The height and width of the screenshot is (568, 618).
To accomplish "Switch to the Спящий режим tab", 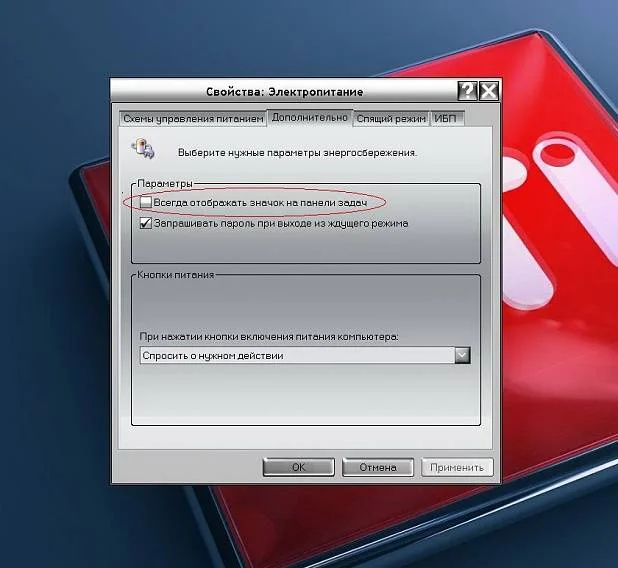I will [x=391, y=119].
